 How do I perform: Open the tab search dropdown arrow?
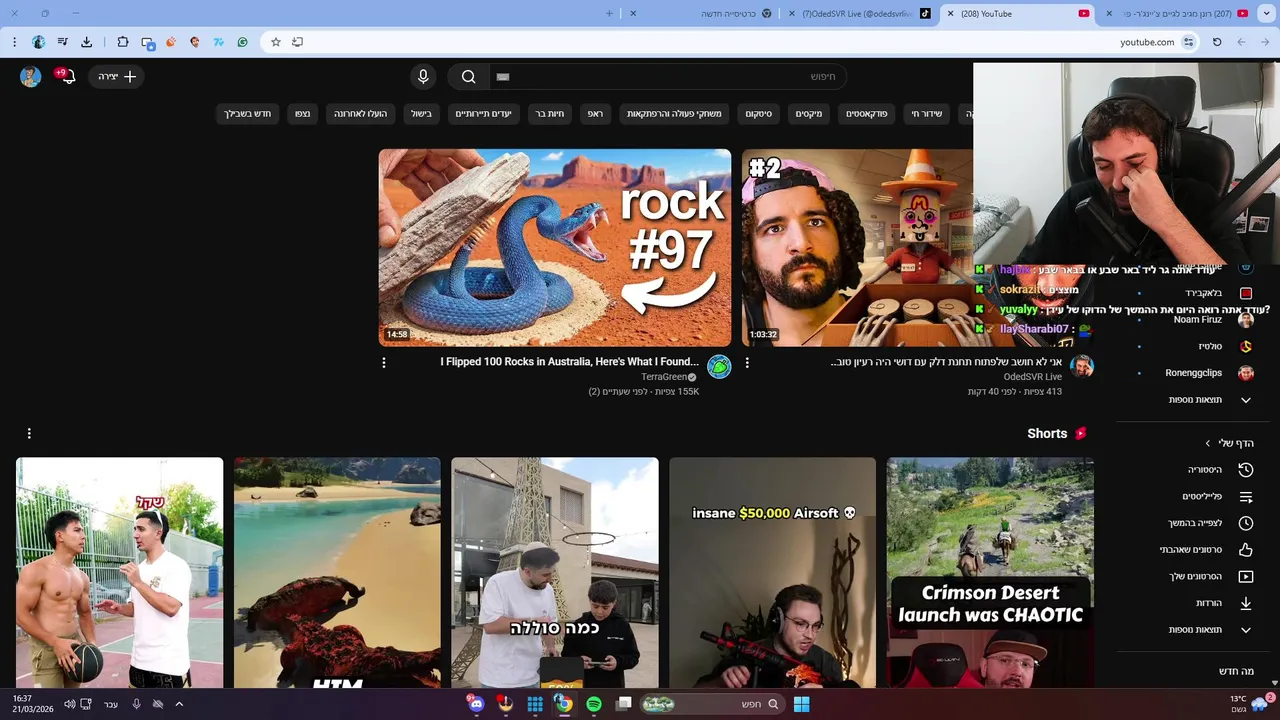tap(1266, 14)
